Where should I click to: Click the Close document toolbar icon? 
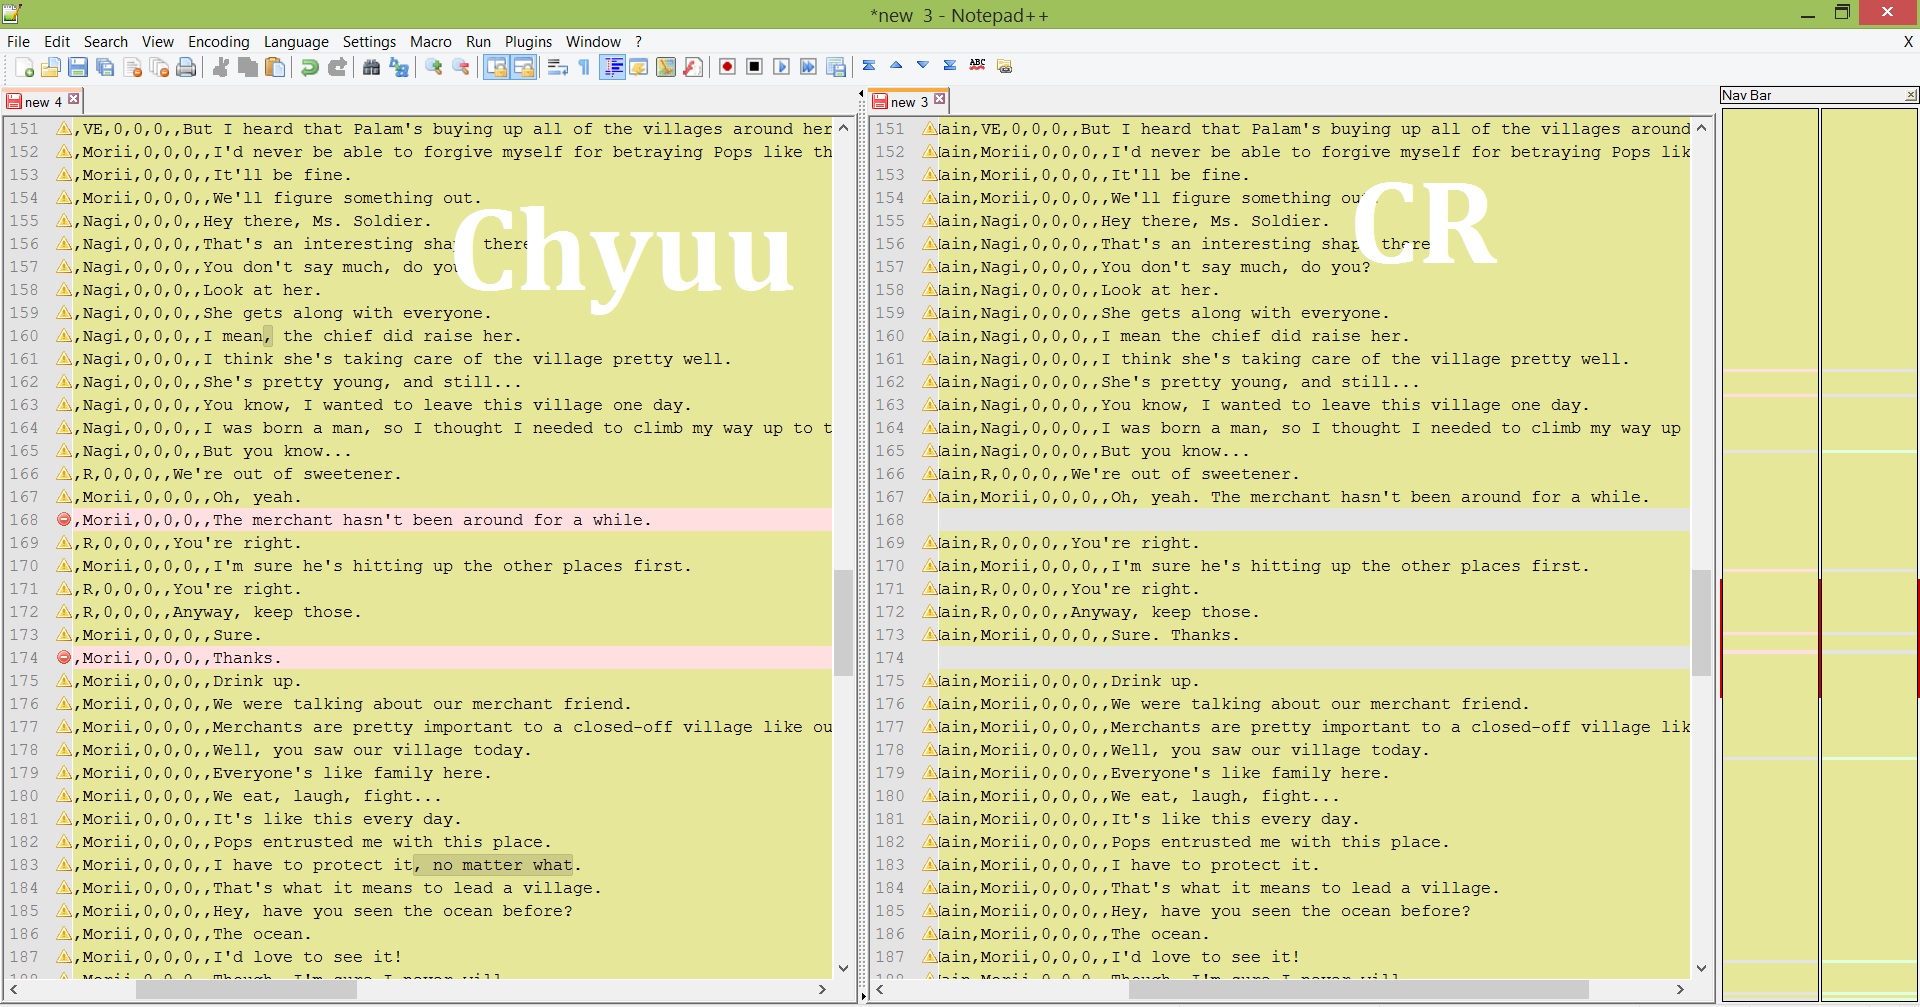(132, 67)
